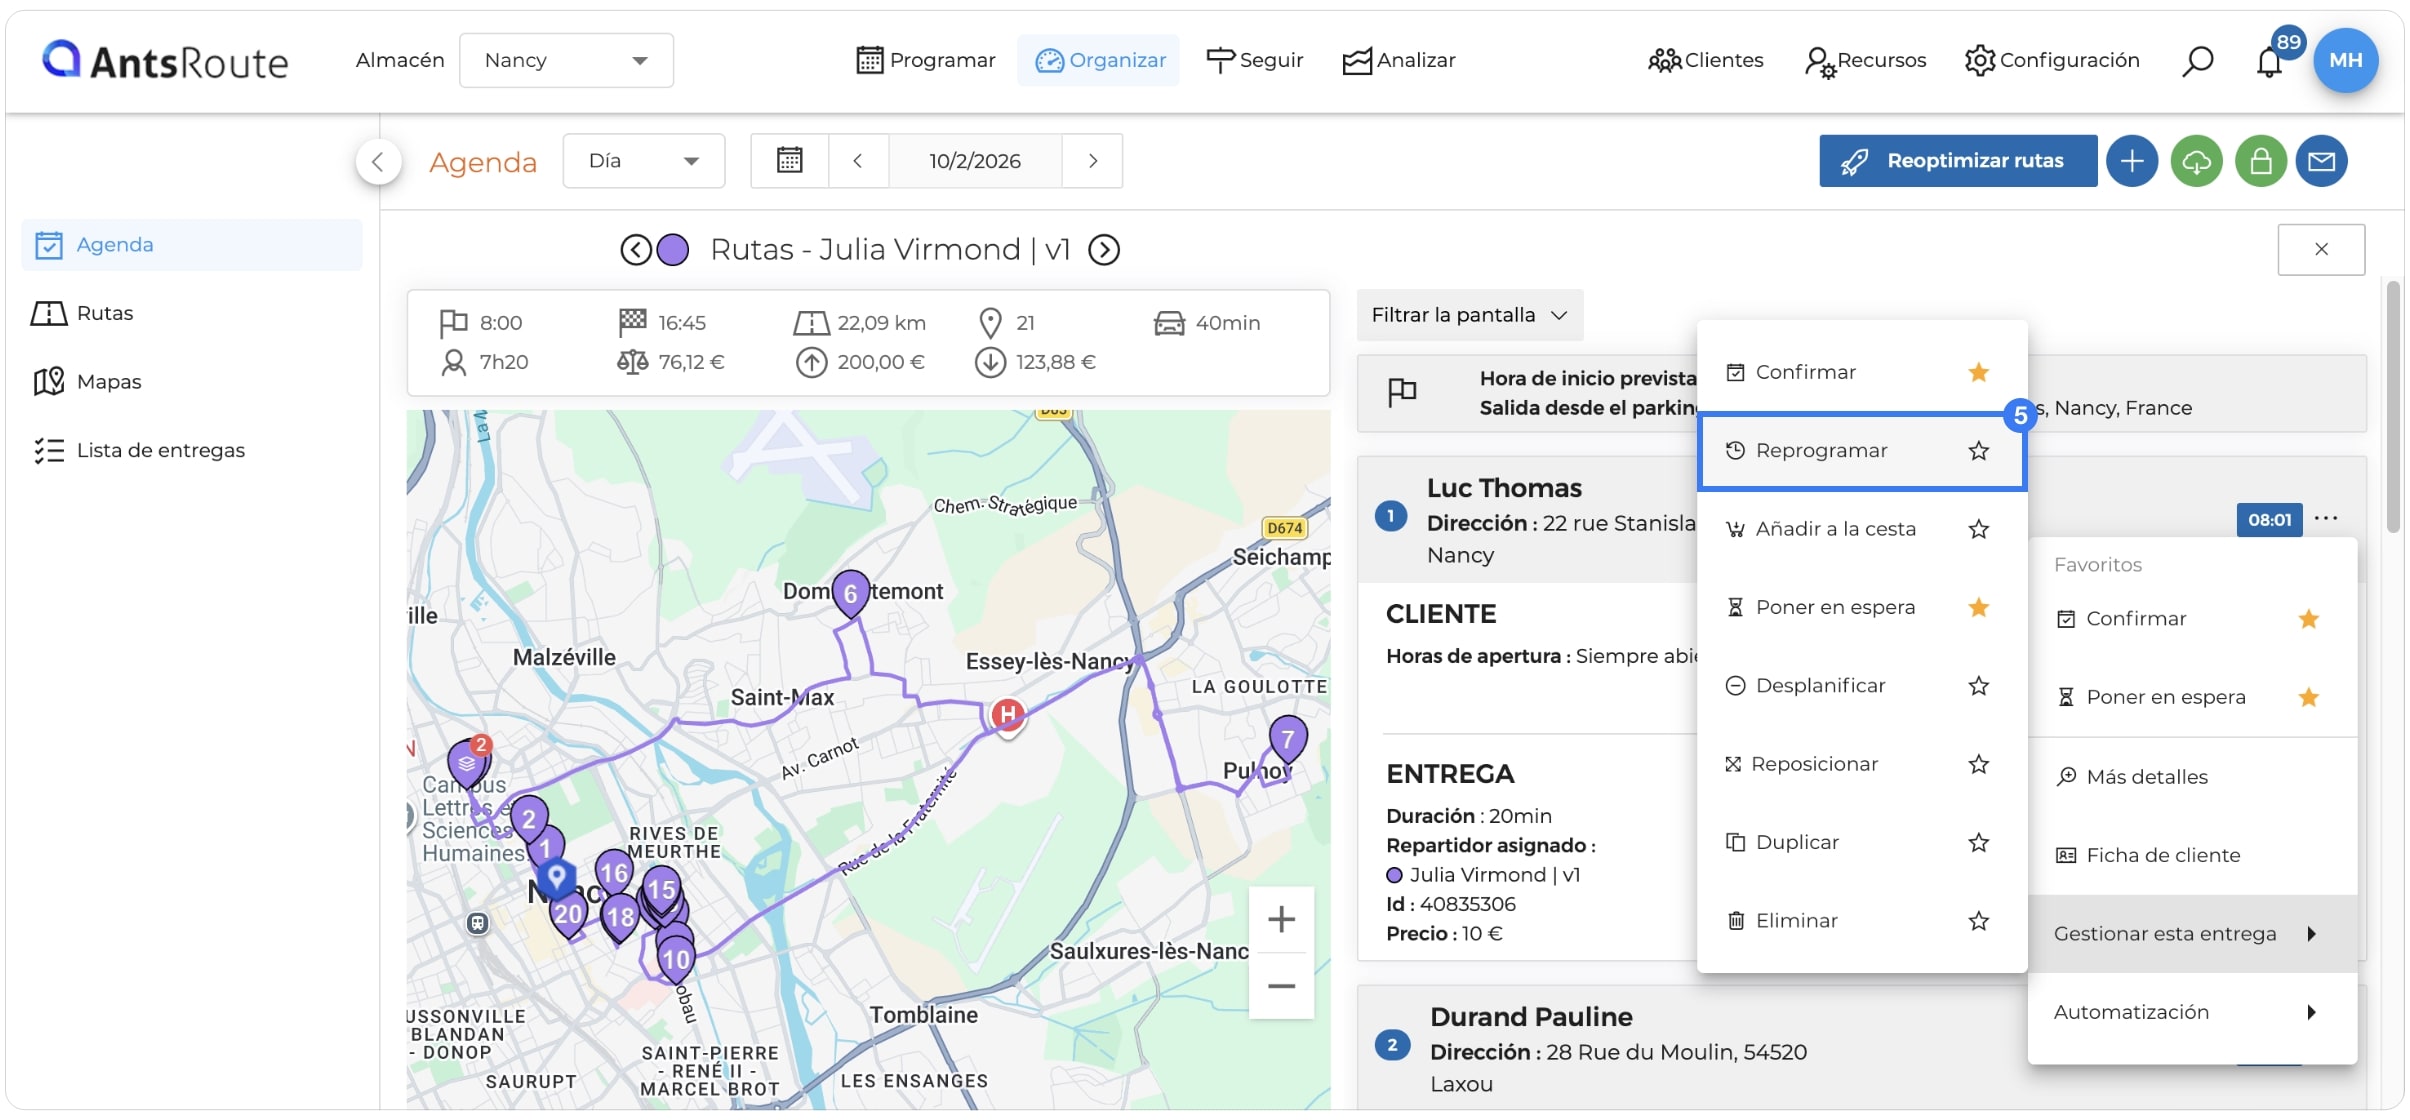2410x1120 pixels.
Task: Click the green lock routes icon
Action: click(2260, 161)
